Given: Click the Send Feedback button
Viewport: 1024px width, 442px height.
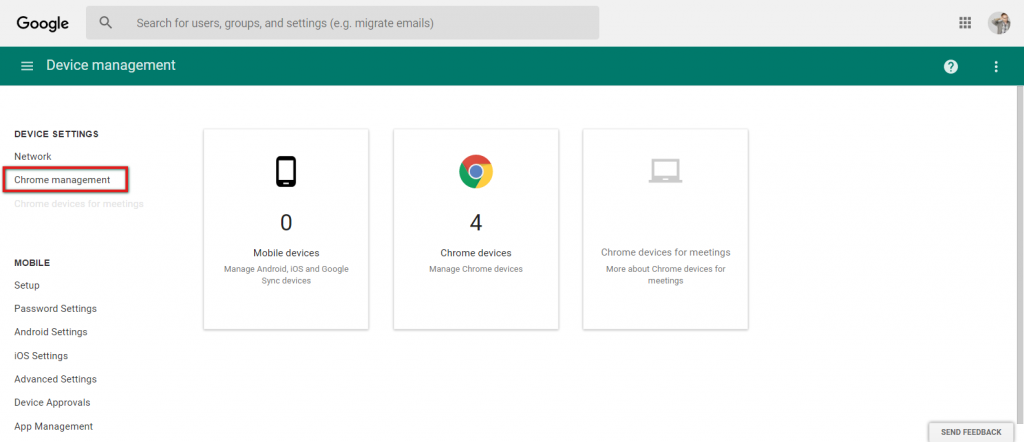Looking at the screenshot, I should (x=971, y=432).
